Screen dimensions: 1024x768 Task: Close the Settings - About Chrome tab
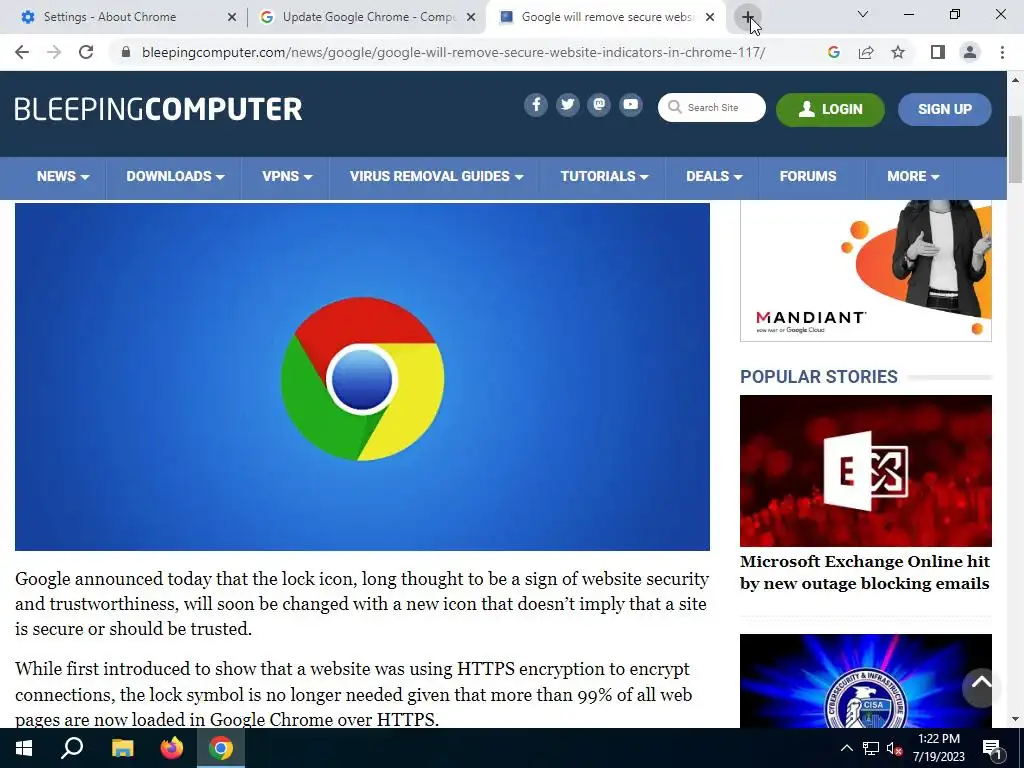tap(232, 18)
